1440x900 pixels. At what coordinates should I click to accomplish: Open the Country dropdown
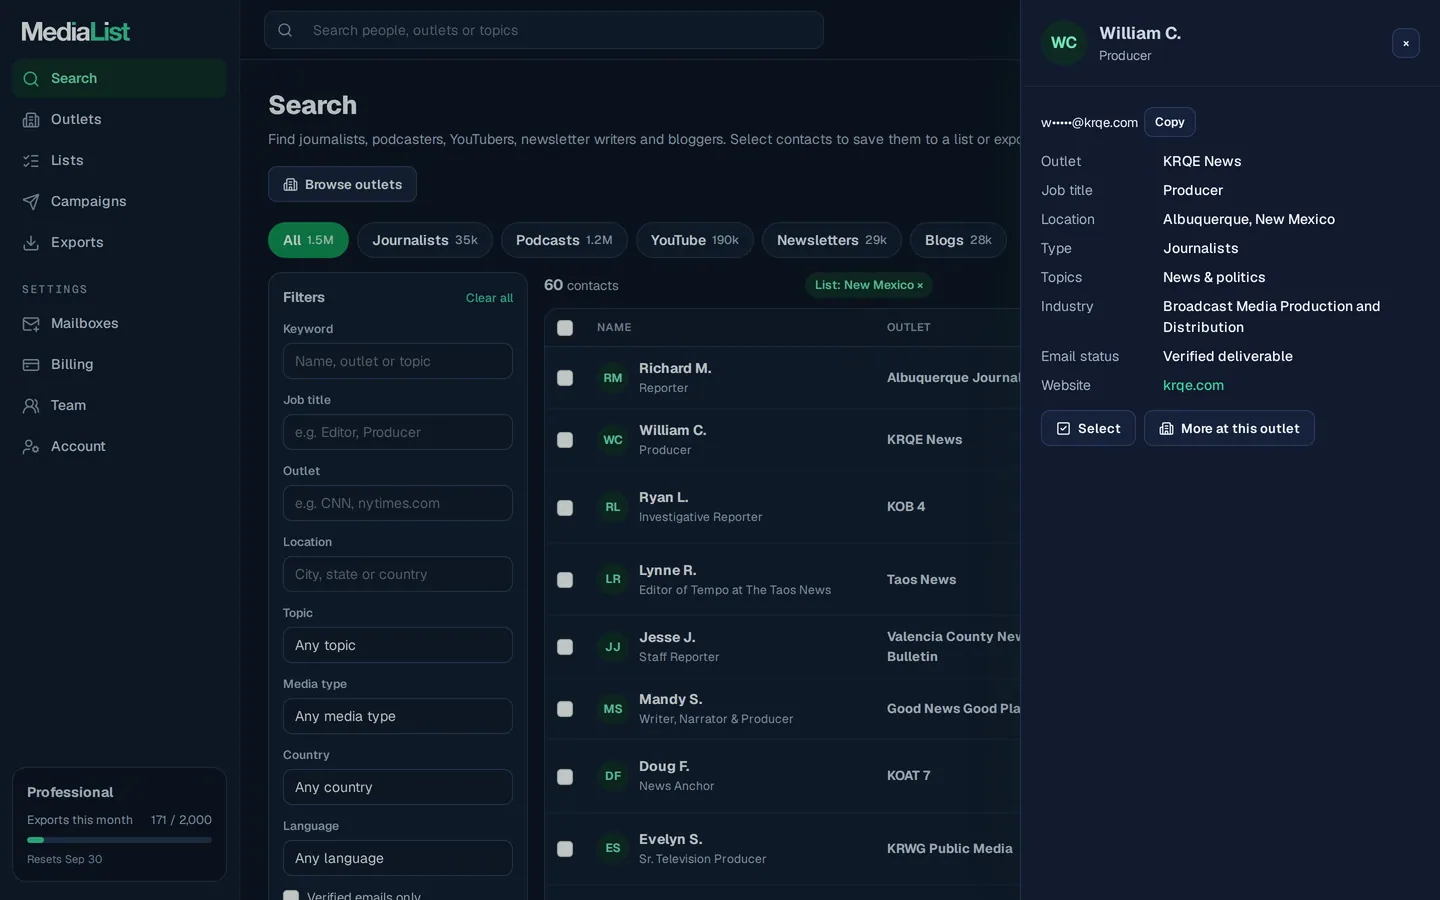398,787
